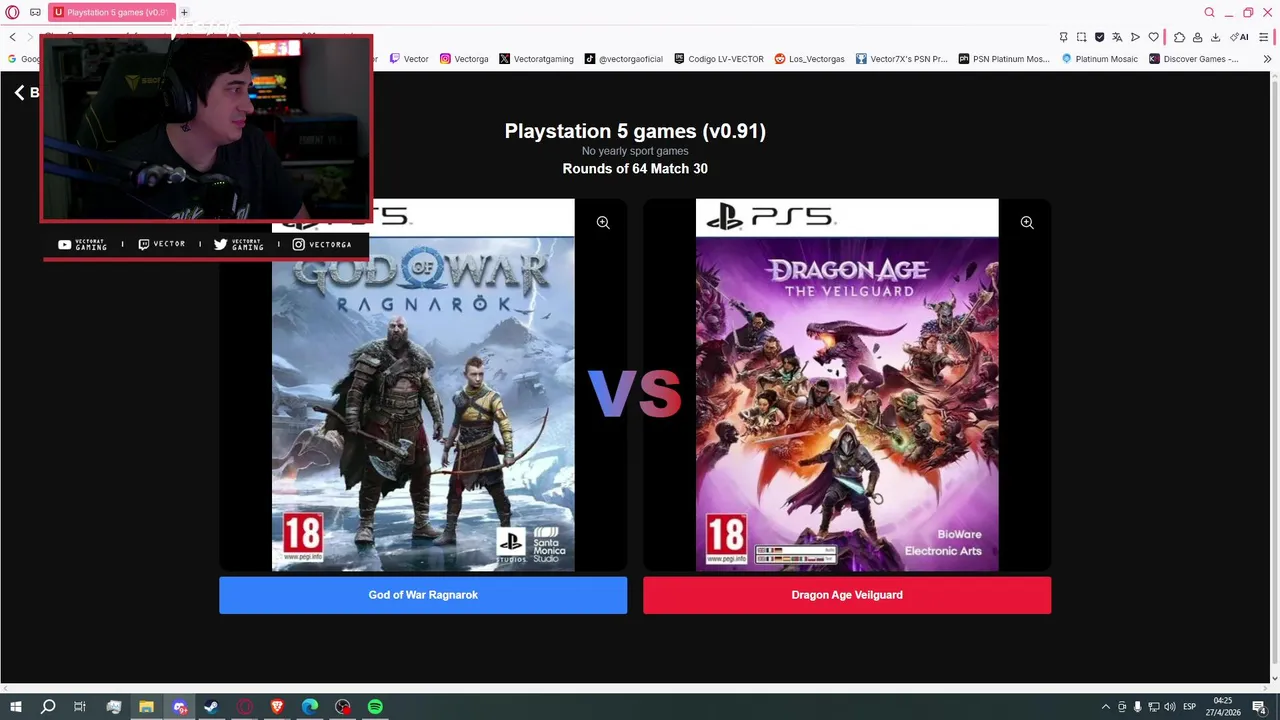This screenshot has width=1280, height=720.
Task: Open the Vectorga Instagram bookmark
Action: [464, 59]
